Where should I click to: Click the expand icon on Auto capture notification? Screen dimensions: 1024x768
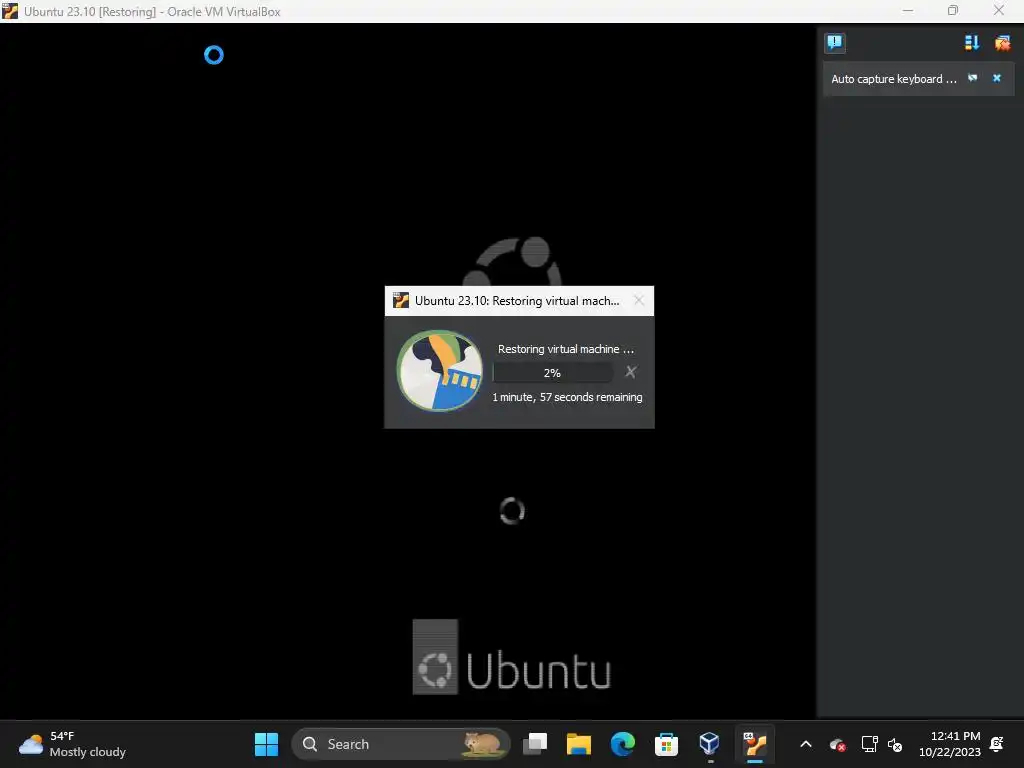[x=972, y=78]
